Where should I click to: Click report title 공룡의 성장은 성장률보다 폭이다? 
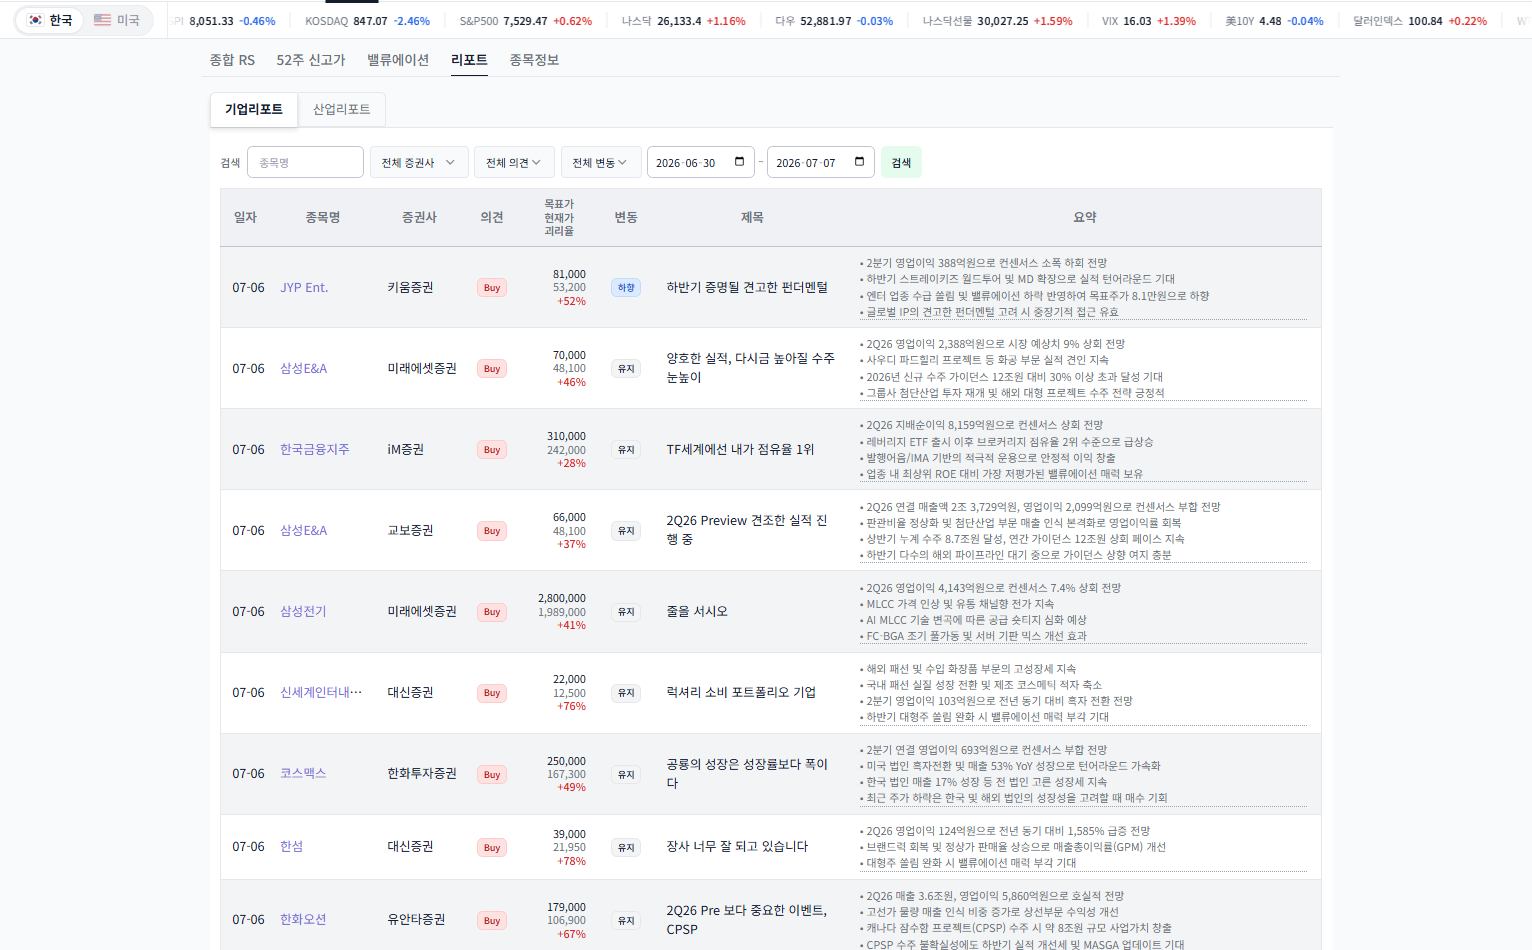[x=747, y=773]
